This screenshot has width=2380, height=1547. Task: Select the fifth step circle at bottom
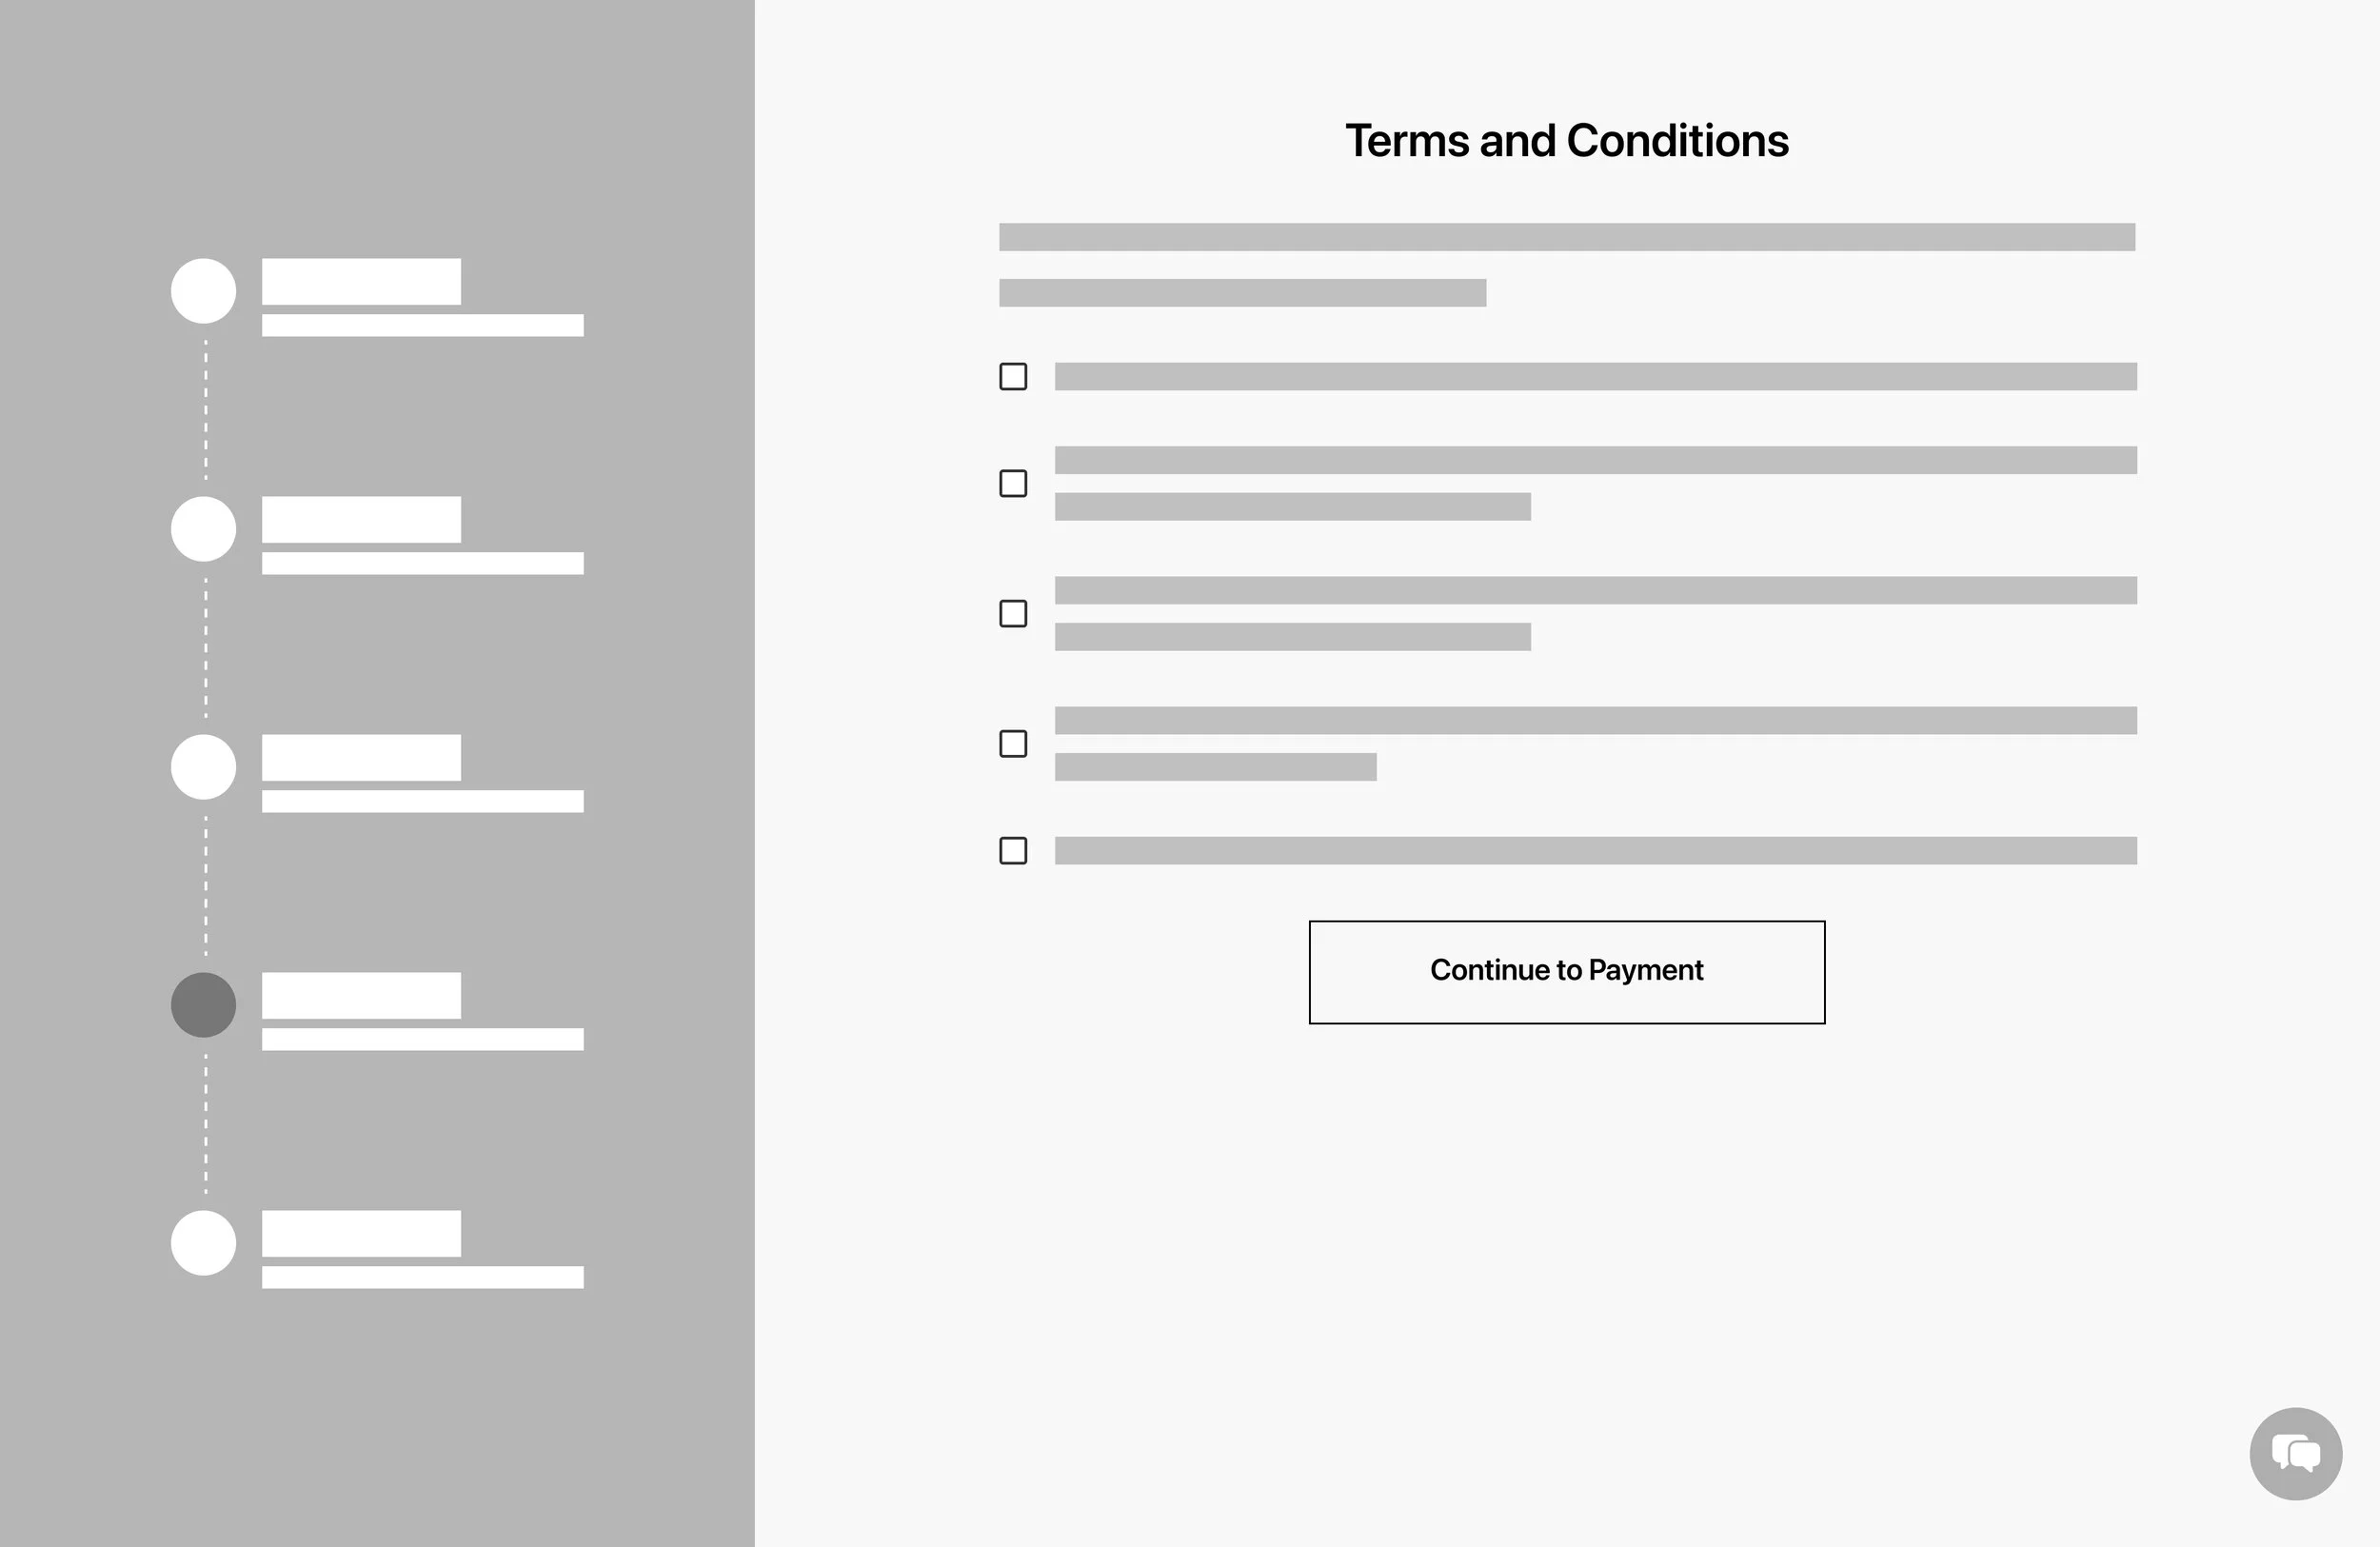(203, 1243)
